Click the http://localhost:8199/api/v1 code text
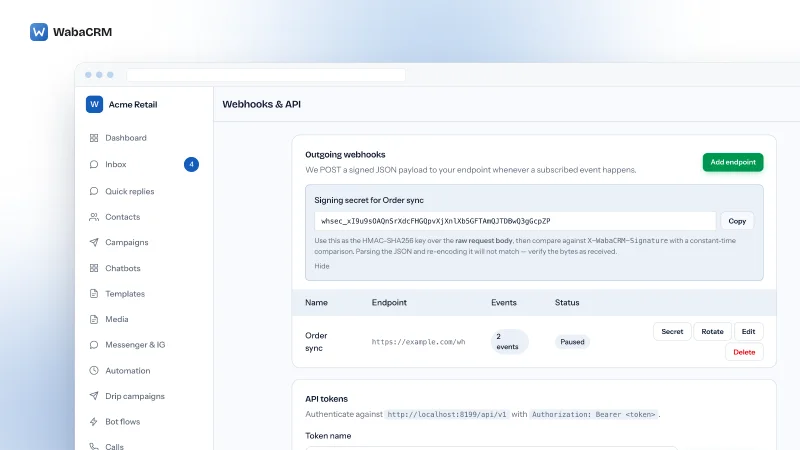 446,414
